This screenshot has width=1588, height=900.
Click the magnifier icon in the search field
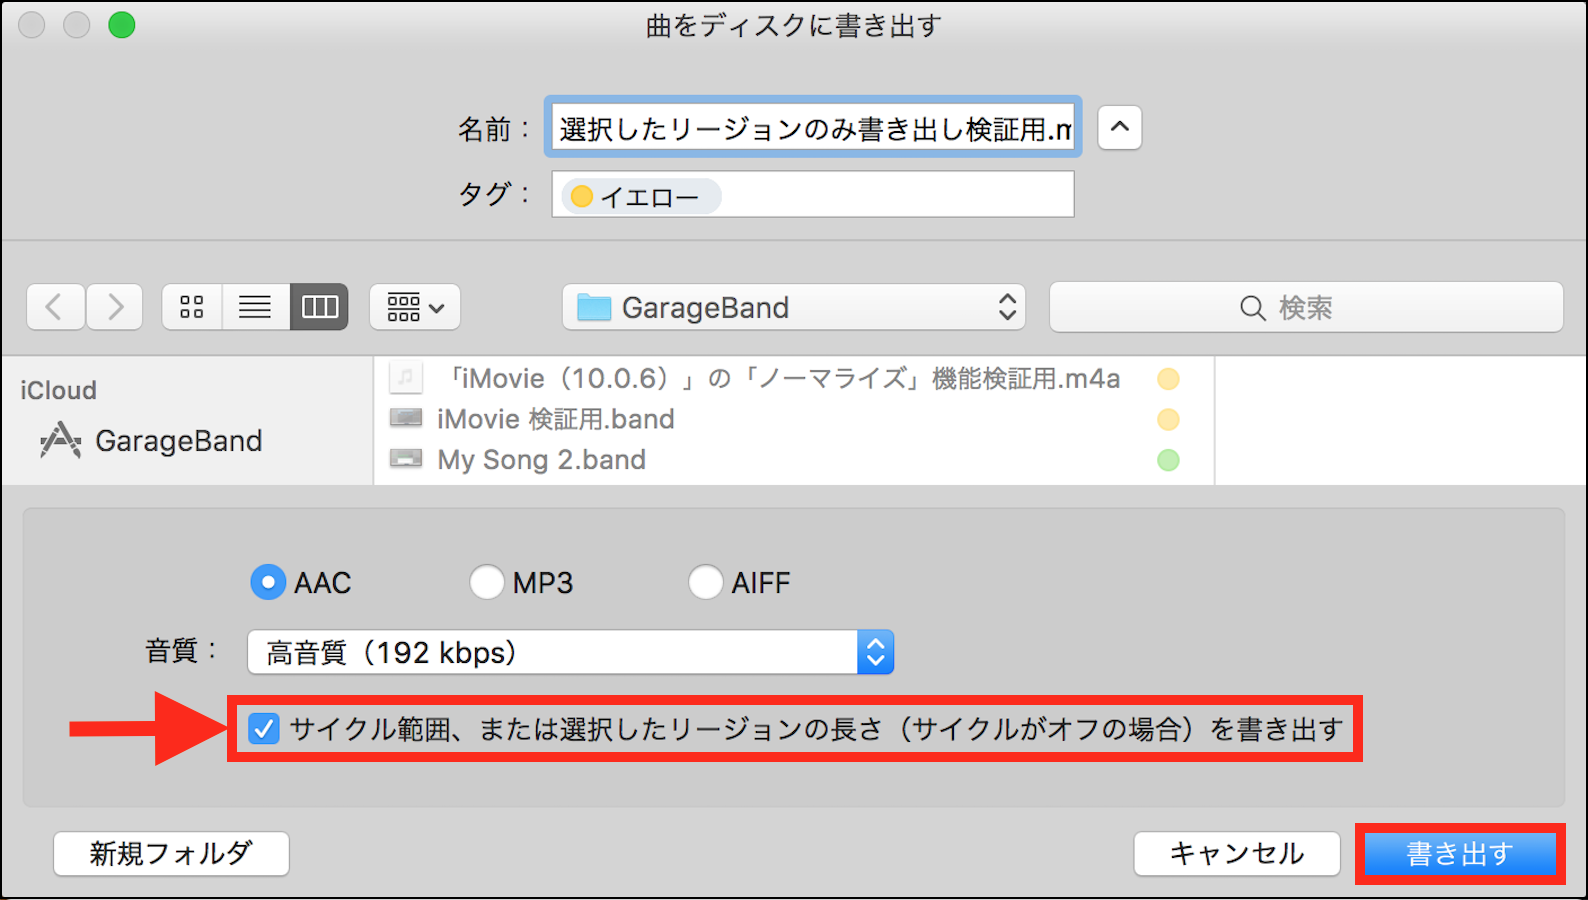[x=1252, y=308]
